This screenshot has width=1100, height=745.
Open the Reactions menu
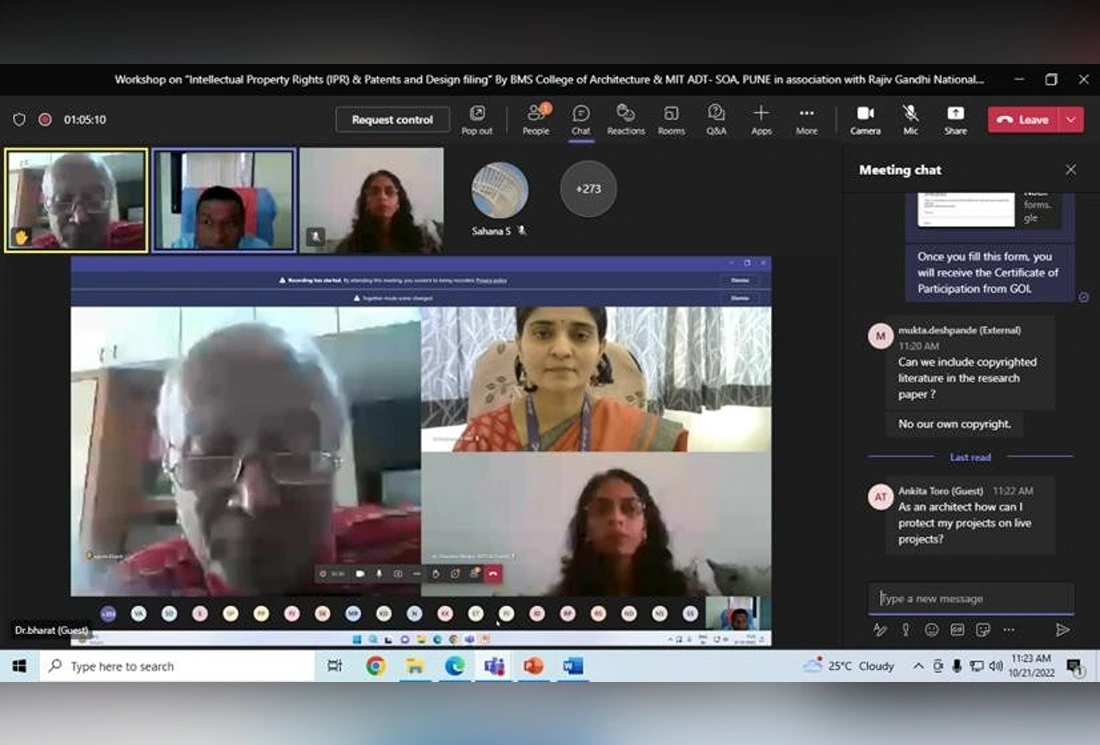pos(626,119)
